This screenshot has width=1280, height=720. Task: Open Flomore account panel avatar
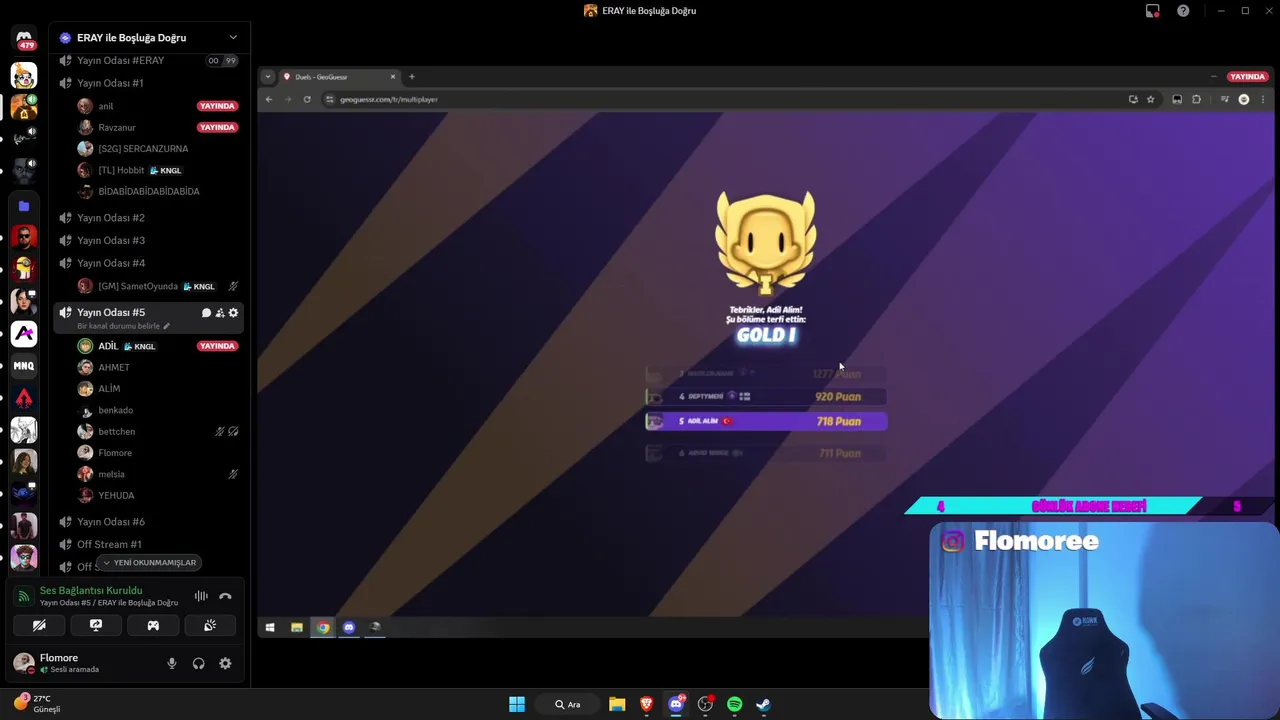point(24,663)
